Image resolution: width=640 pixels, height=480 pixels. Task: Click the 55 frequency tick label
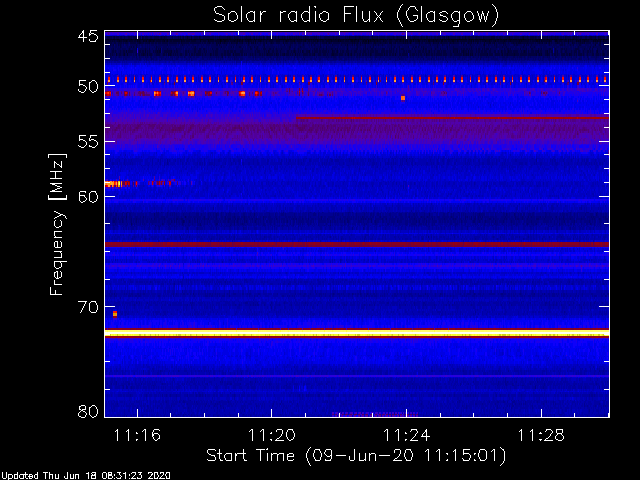(x=88, y=142)
